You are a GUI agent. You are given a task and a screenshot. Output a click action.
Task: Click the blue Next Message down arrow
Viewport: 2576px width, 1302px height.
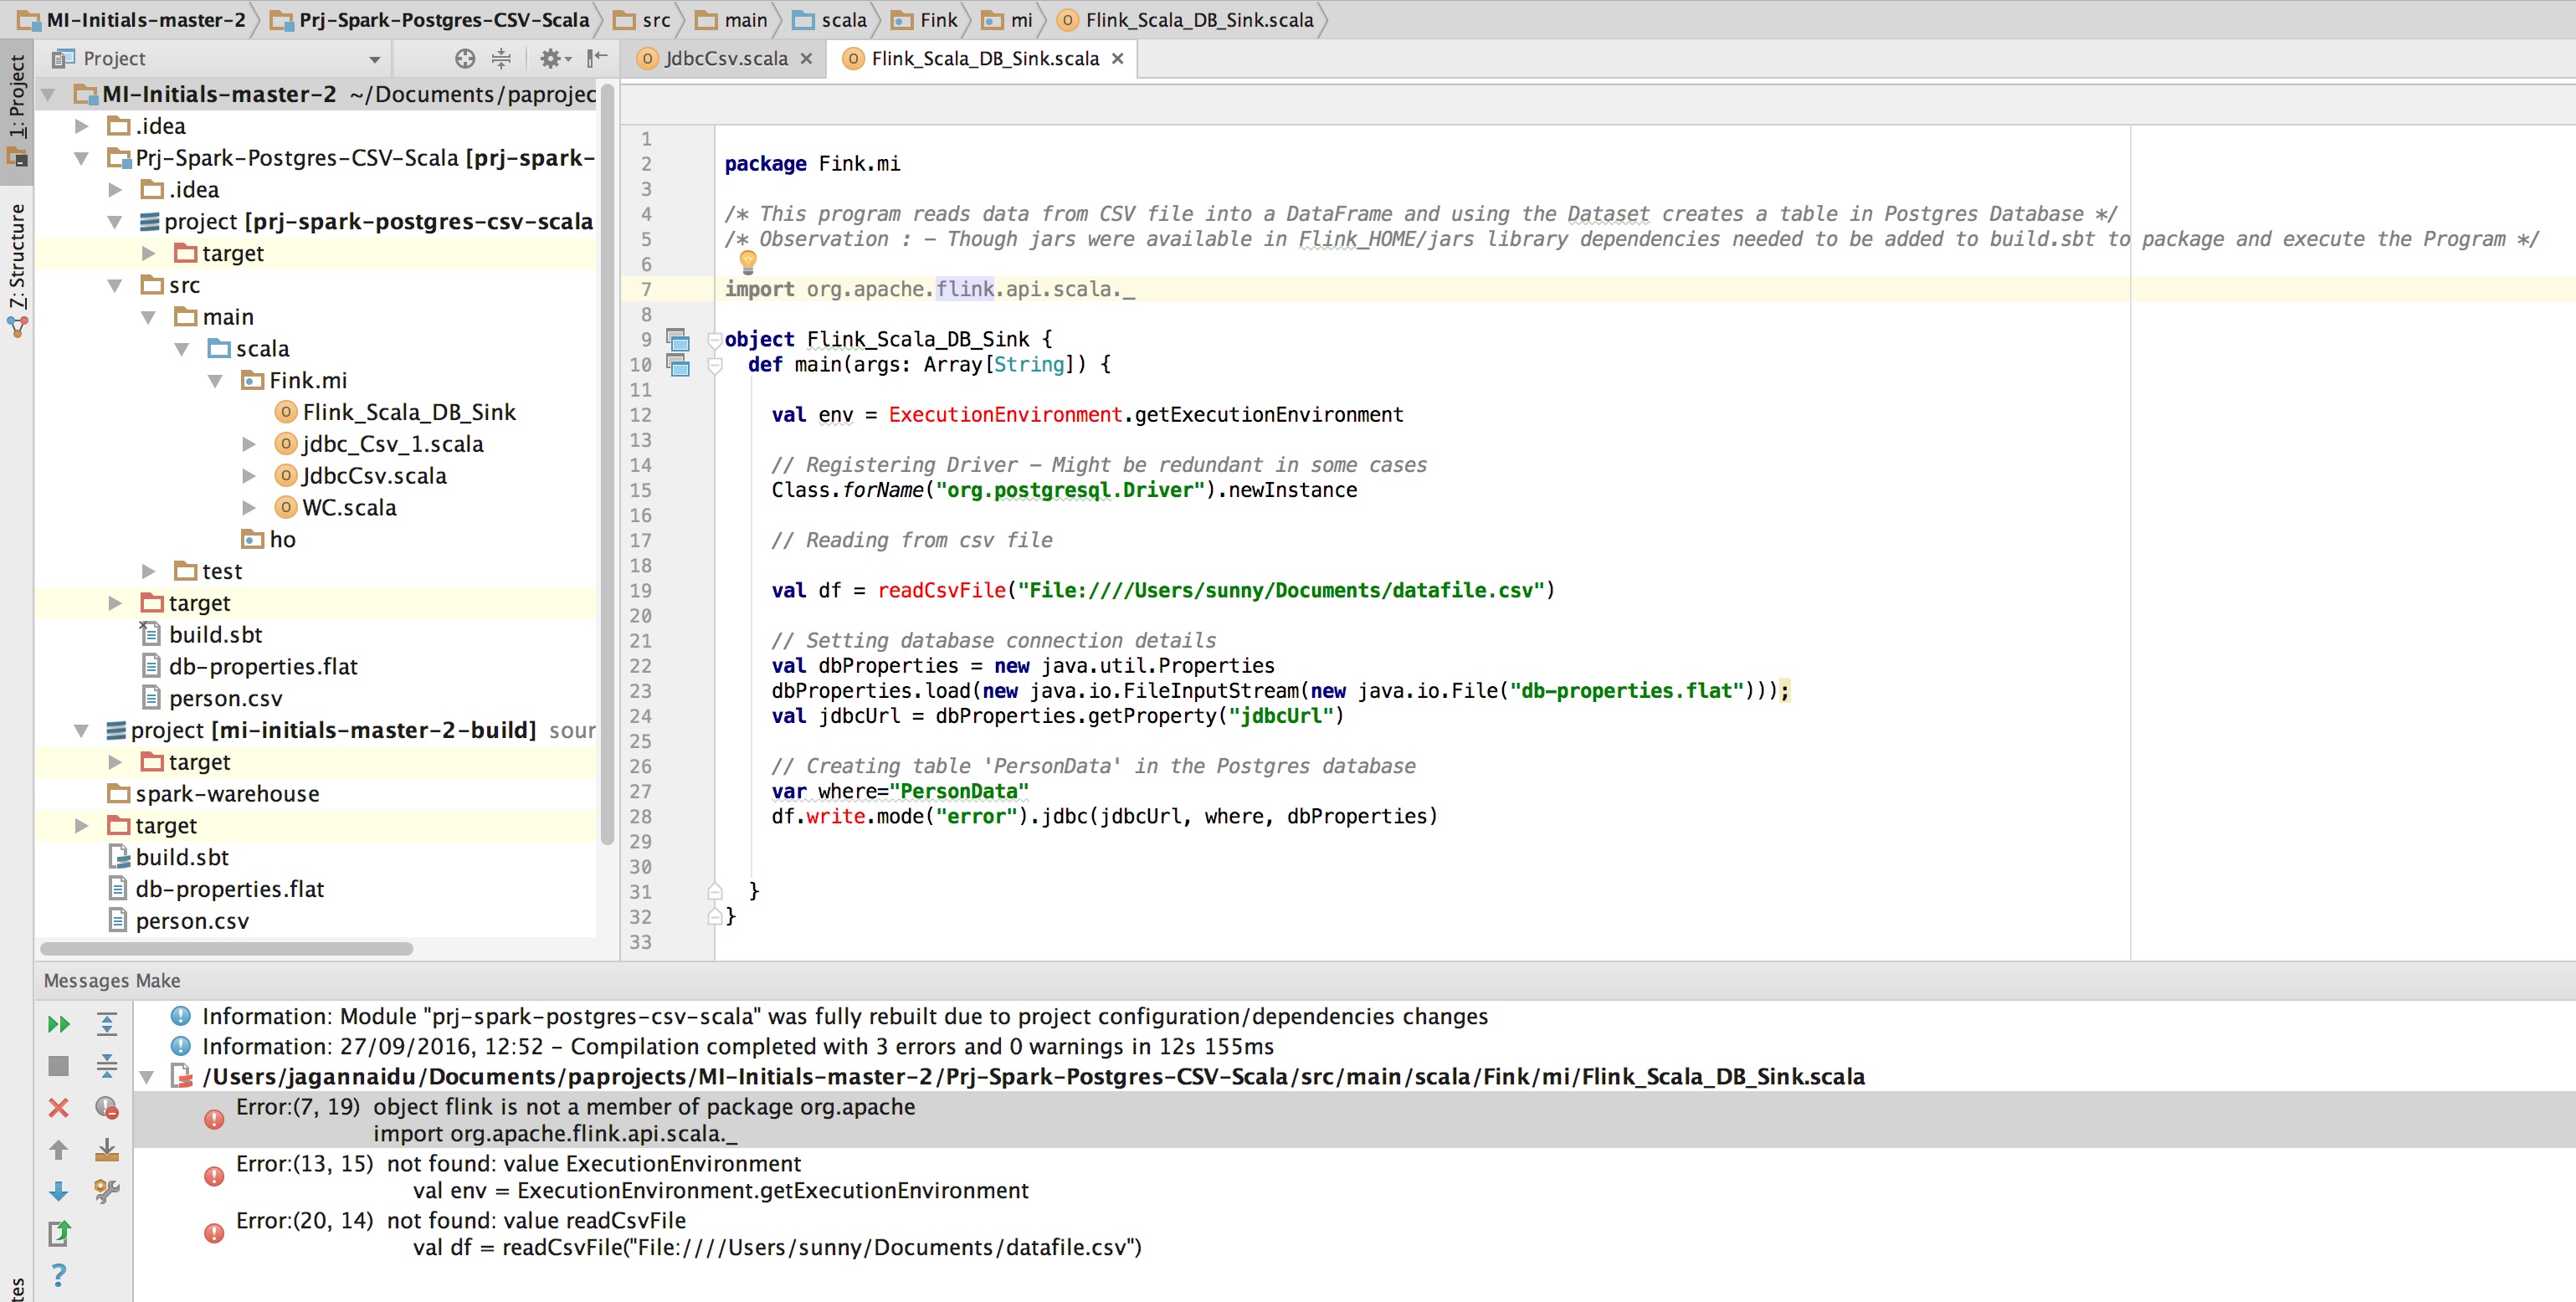tap(58, 1191)
